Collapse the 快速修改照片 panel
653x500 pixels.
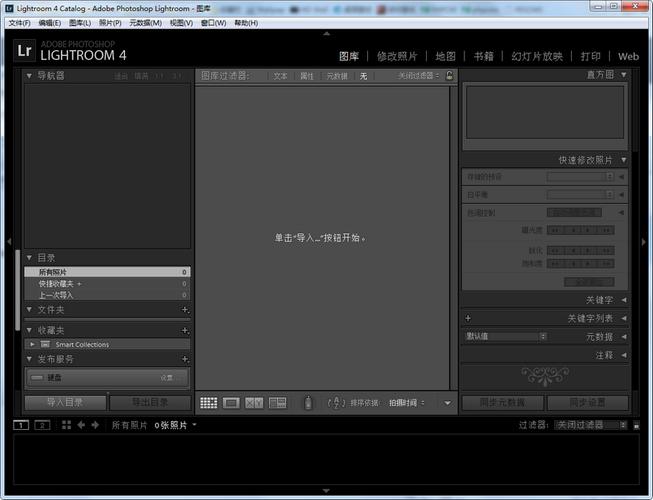point(623,160)
